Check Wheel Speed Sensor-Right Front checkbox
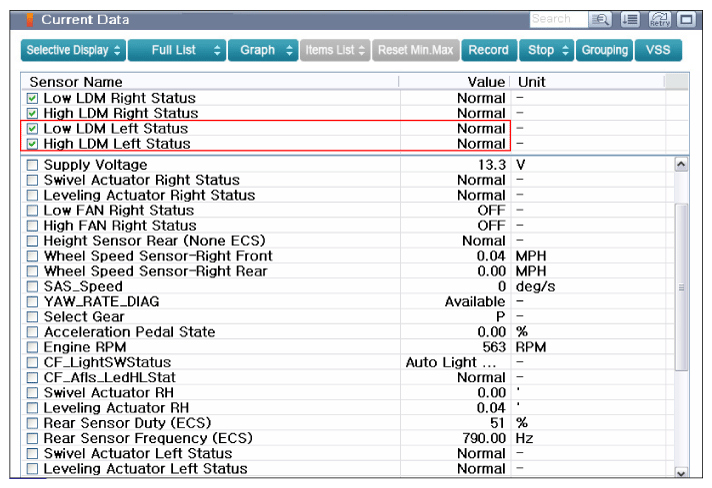The width and height of the screenshot is (712, 488). click(x=32, y=256)
